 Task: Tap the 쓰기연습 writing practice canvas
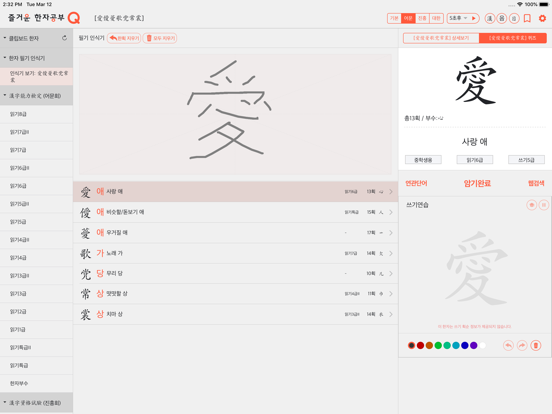[475, 269]
